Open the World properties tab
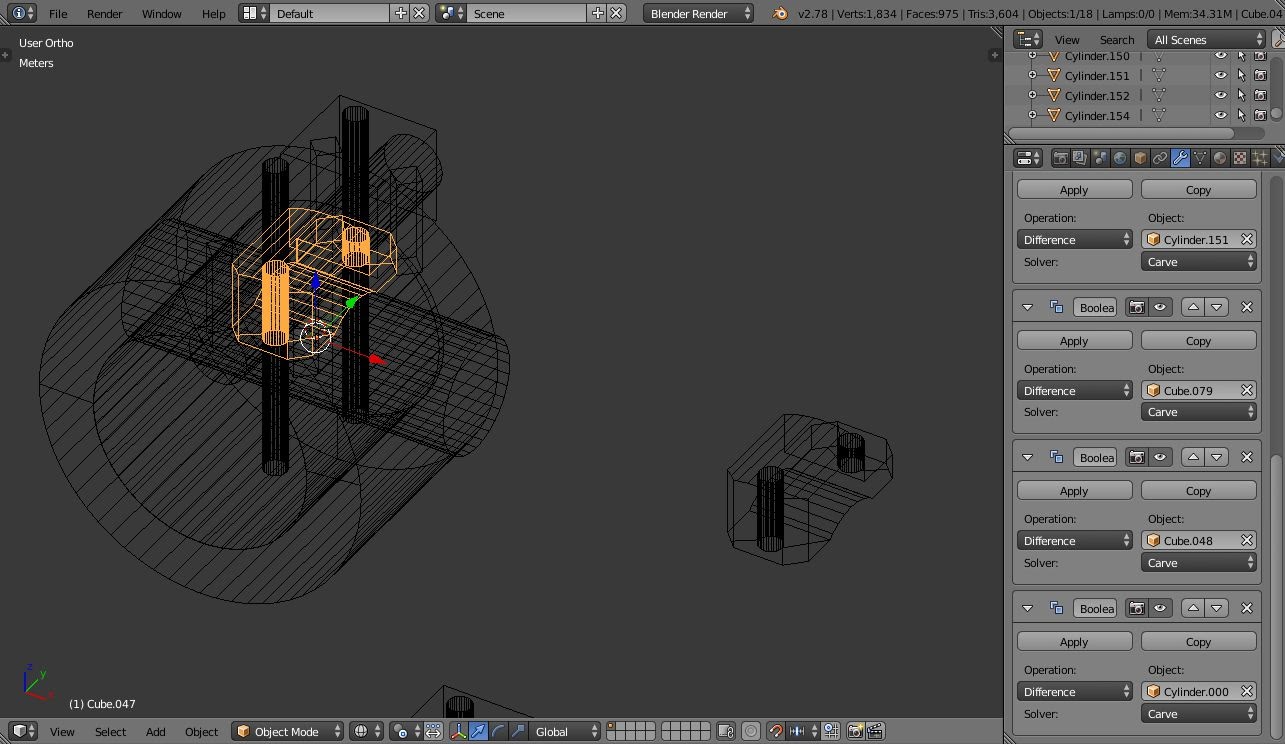 (x=1120, y=158)
